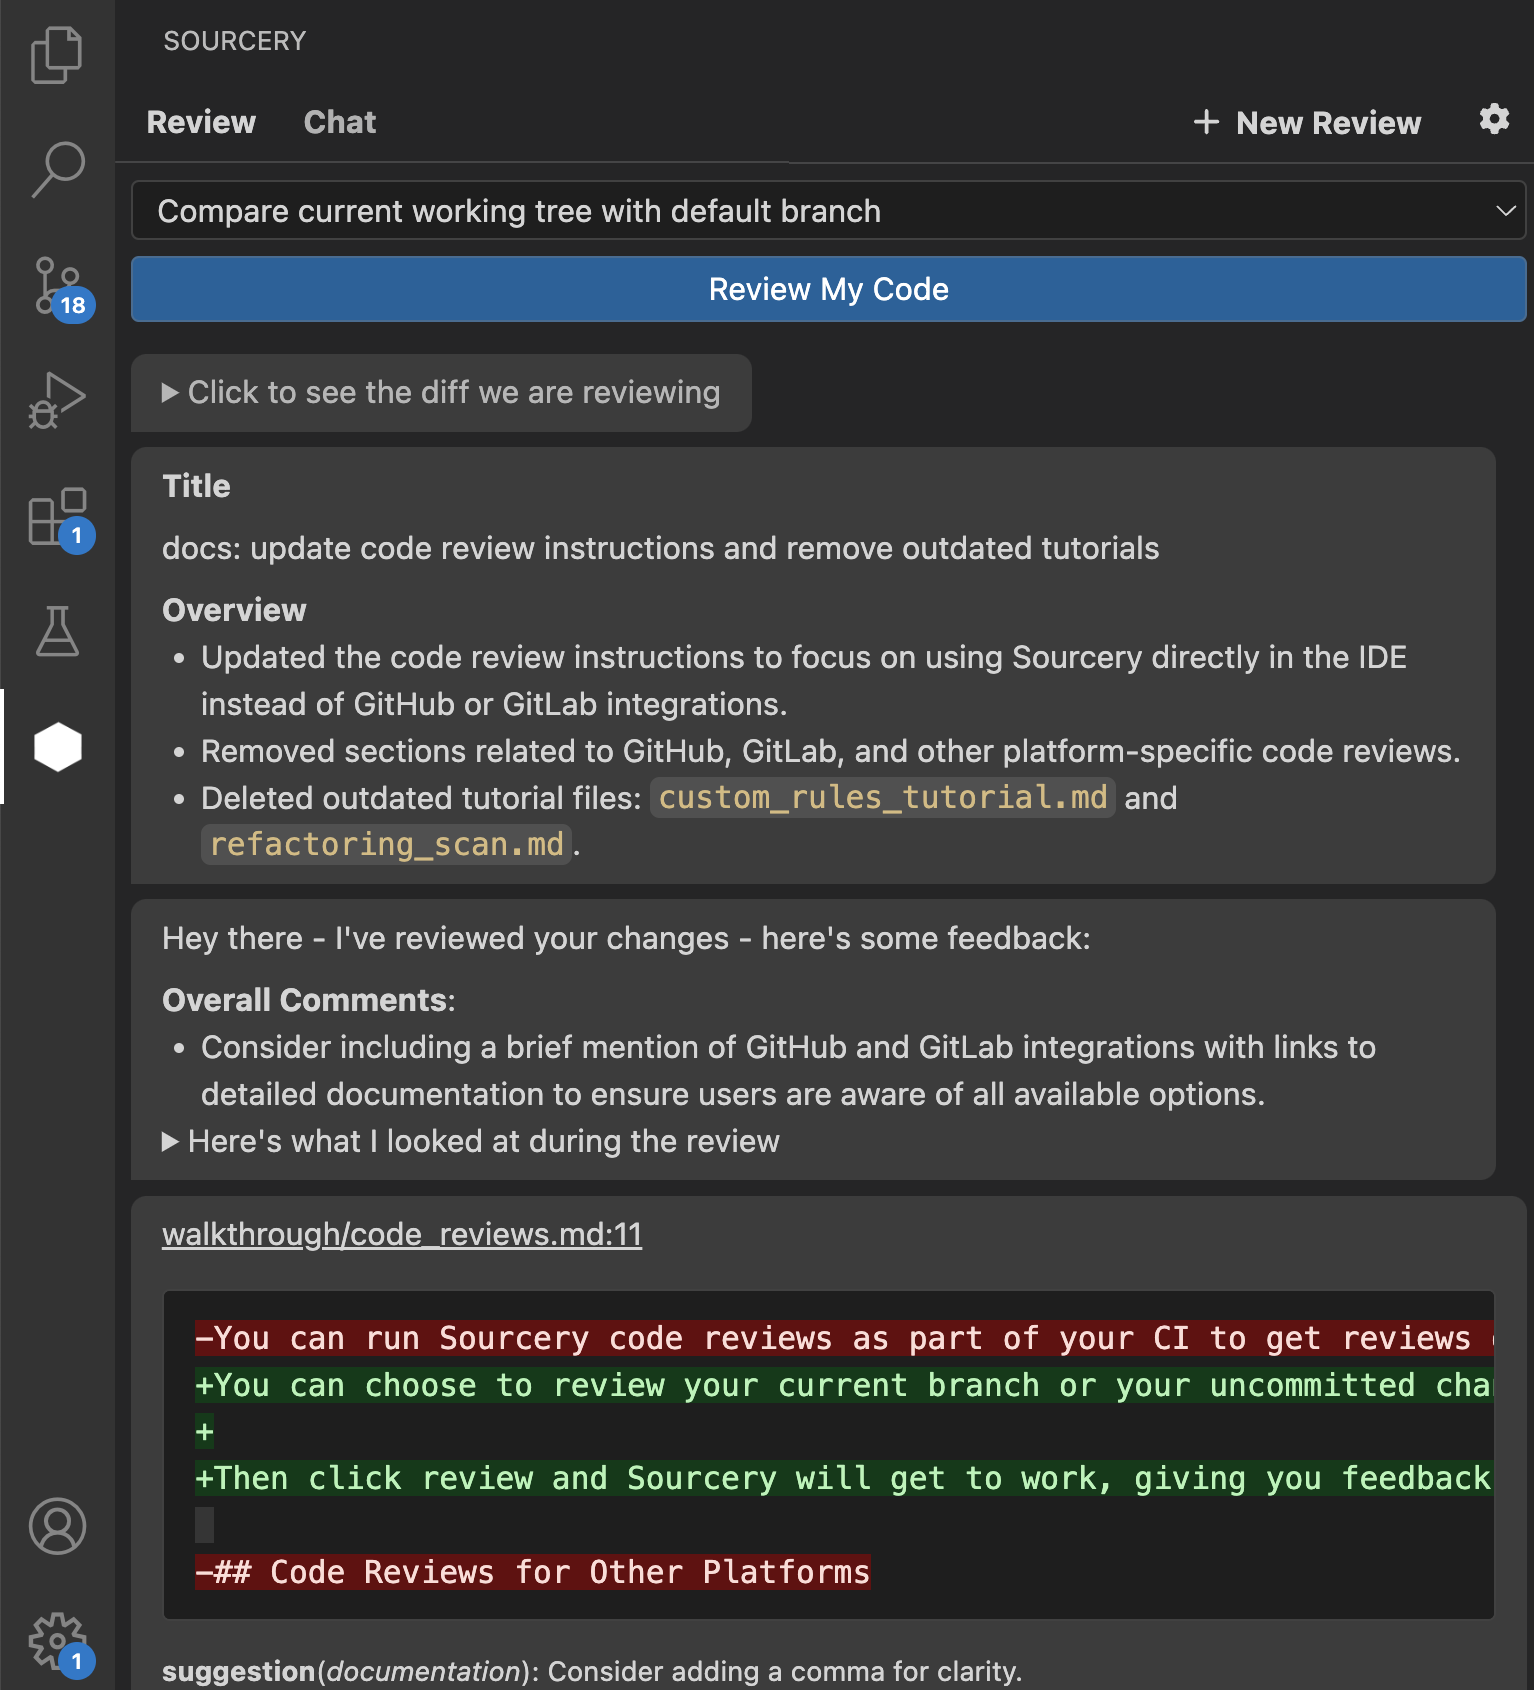Open the Search magnifier in activity bar
The height and width of the screenshot is (1690, 1534).
[x=57, y=169]
